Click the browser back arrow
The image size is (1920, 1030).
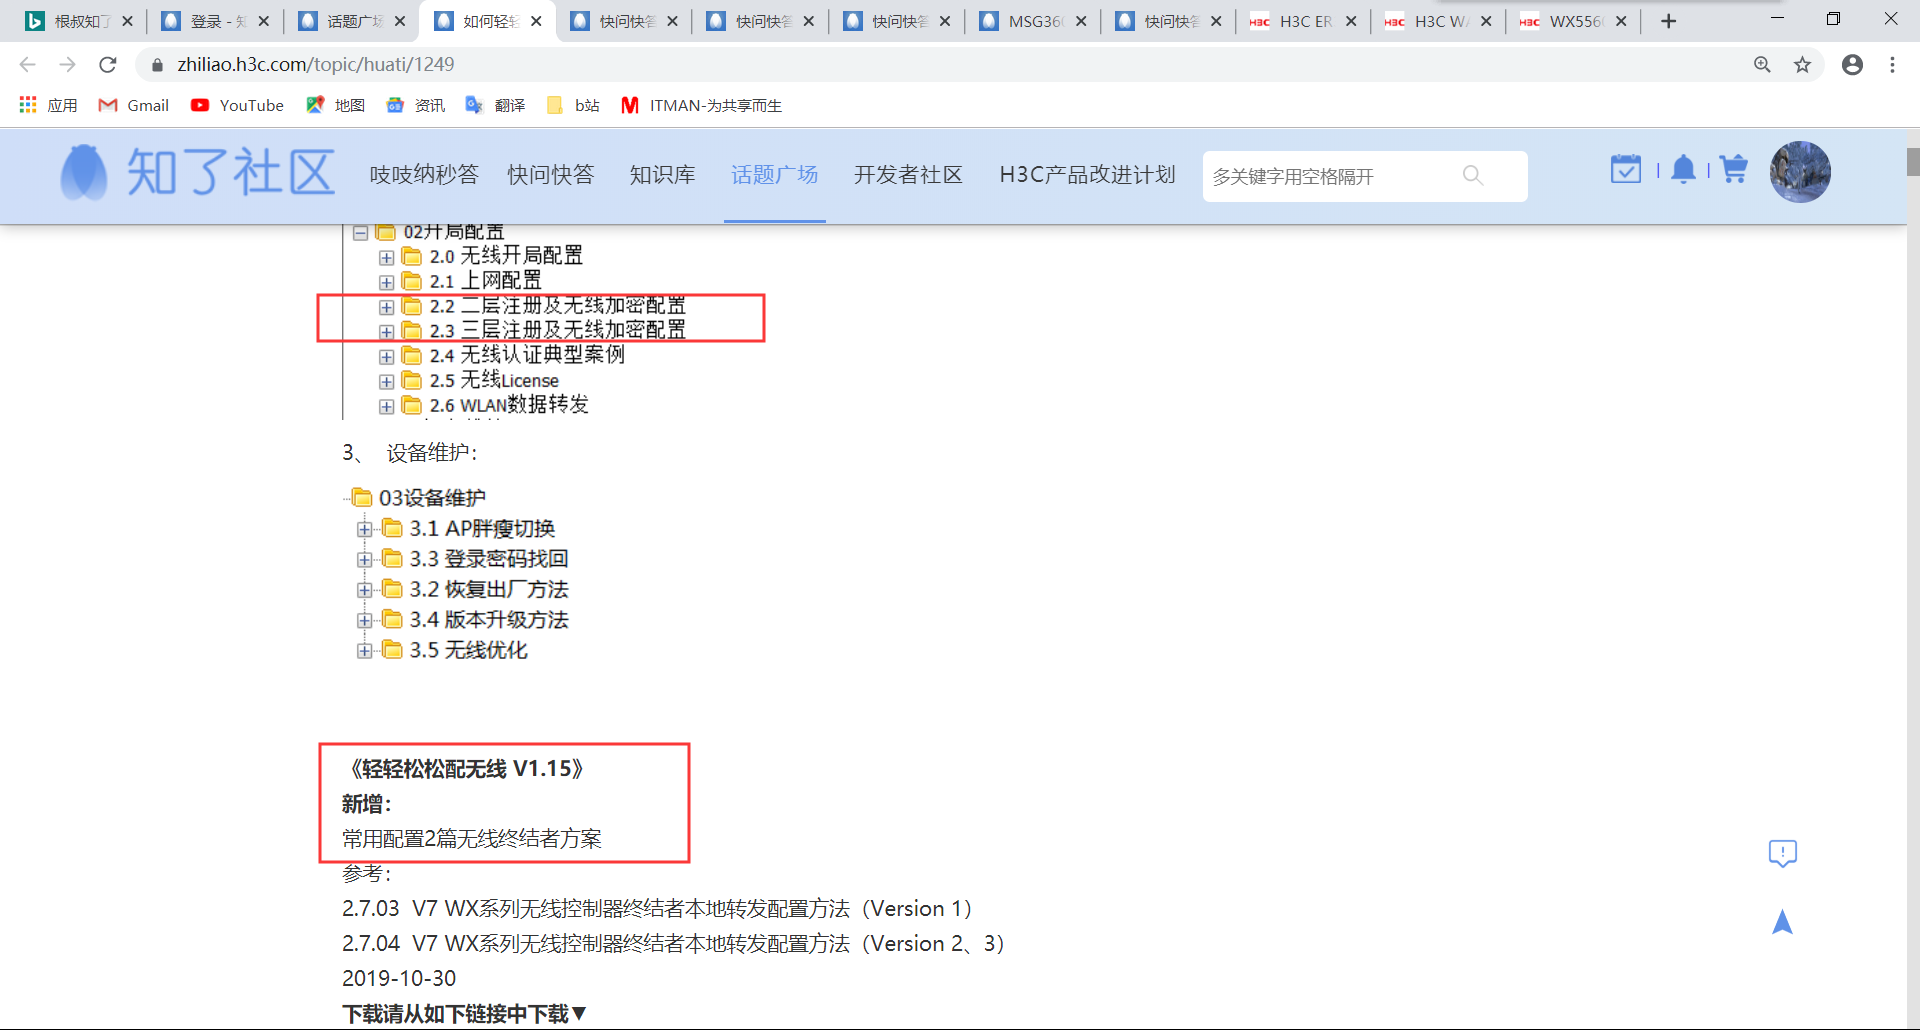click(27, 65)
